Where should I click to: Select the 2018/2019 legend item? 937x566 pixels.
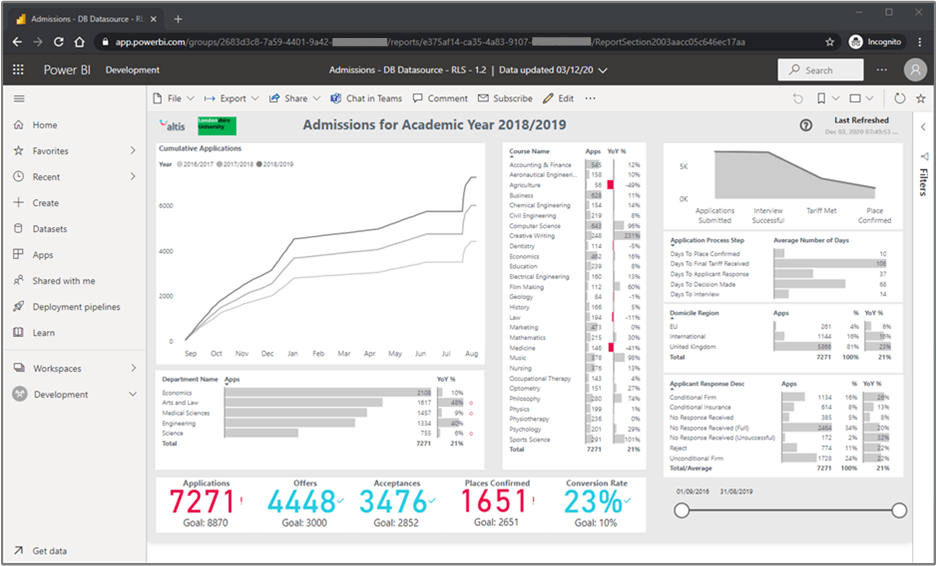pyautogui.click(x=275, y=164)
